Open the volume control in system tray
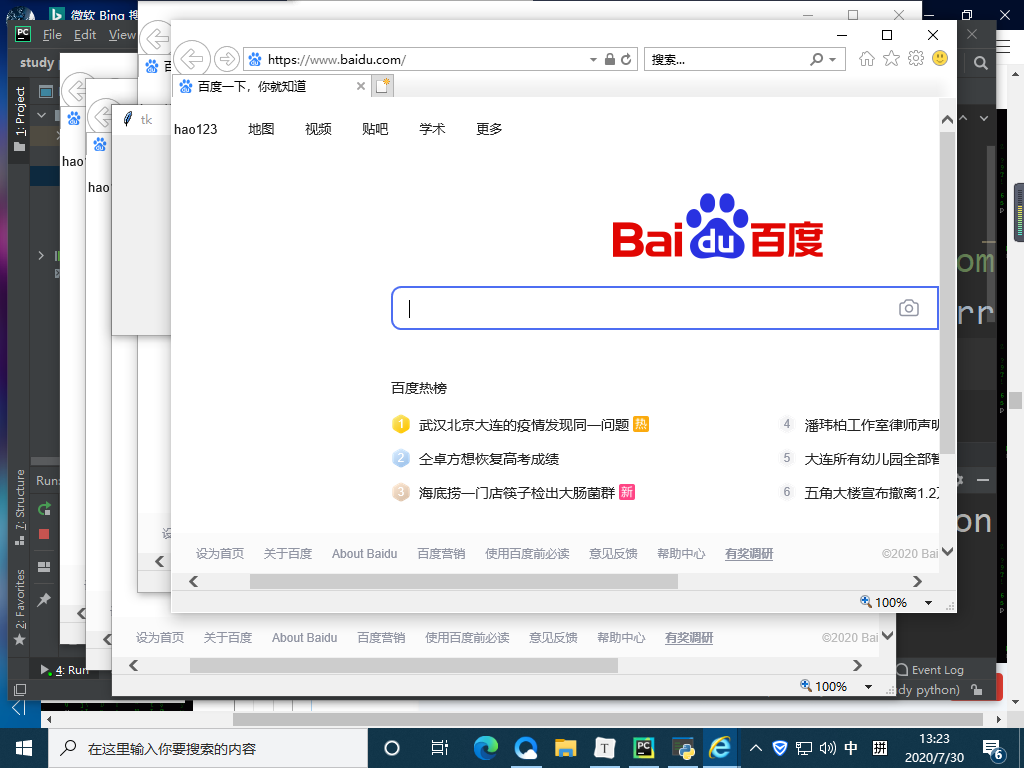 827,748
